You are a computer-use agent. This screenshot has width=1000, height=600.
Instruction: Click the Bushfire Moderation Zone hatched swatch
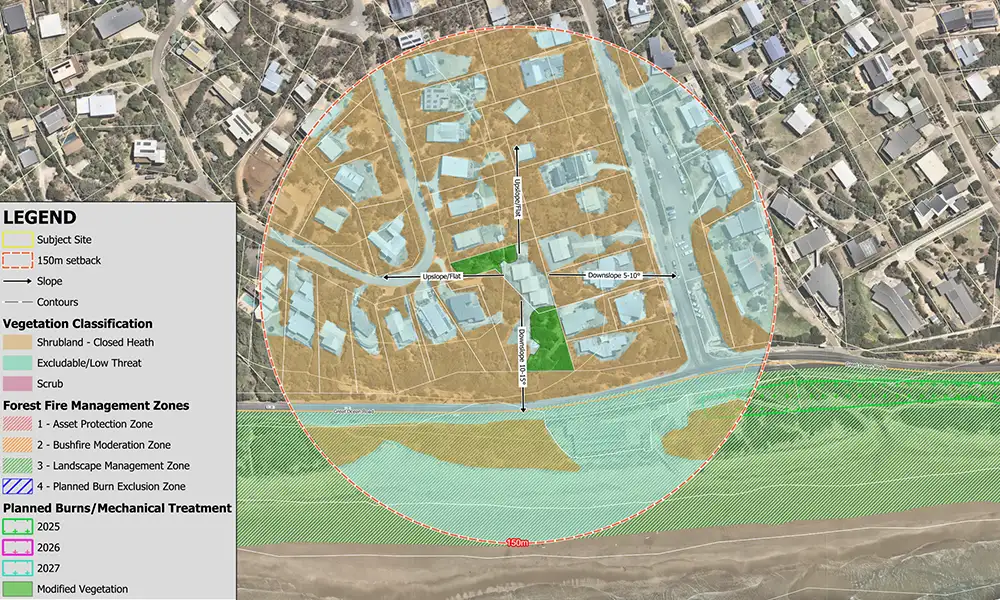(x=17, y=445)
